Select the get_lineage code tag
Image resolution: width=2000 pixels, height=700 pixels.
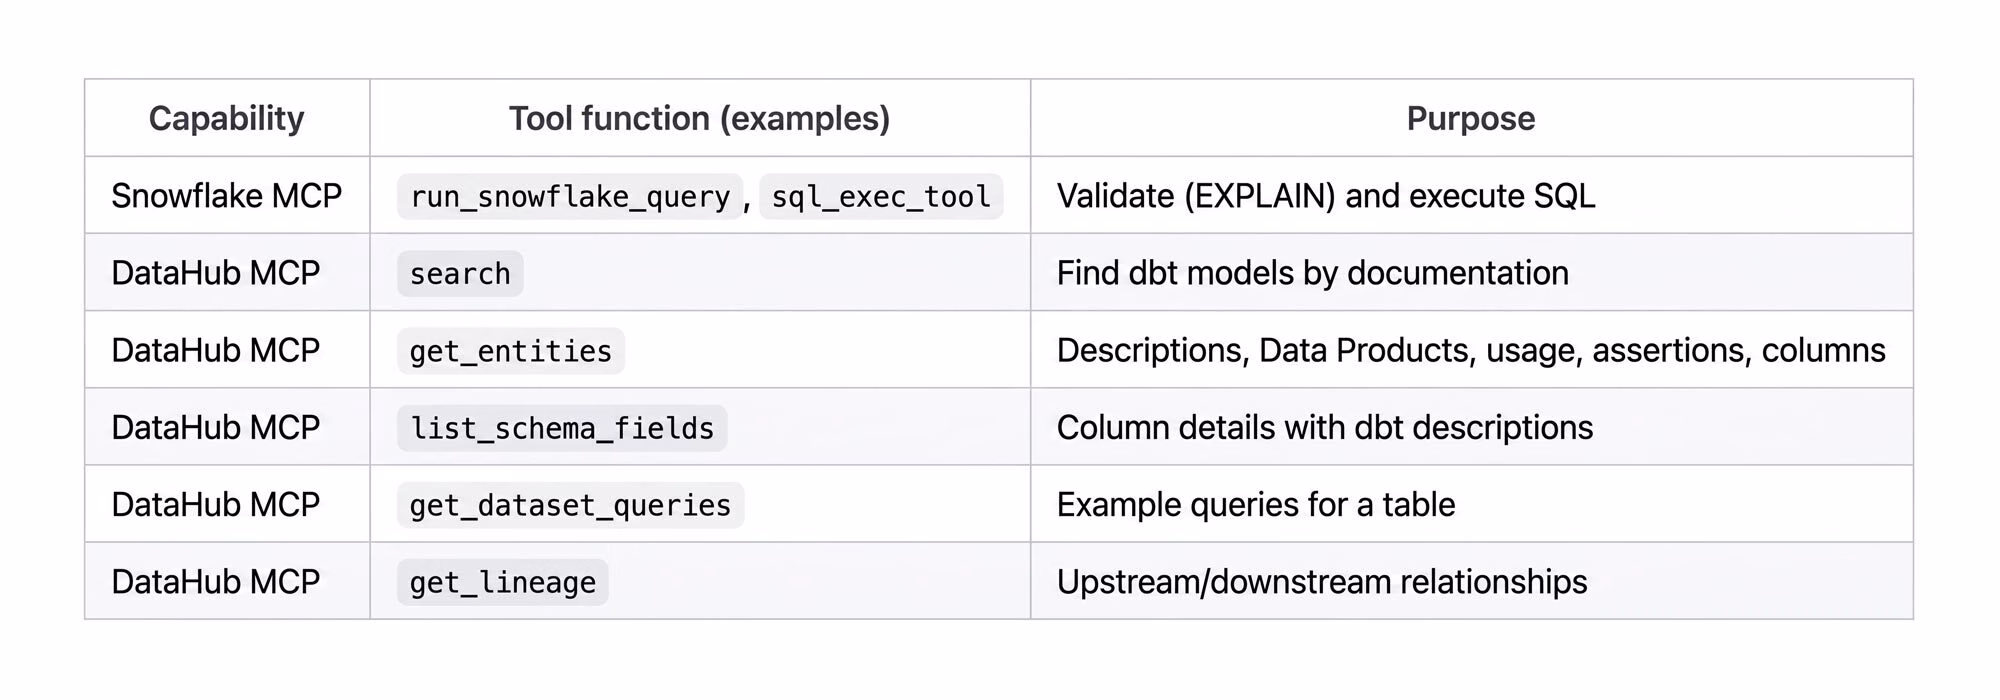tap(502, 582)
